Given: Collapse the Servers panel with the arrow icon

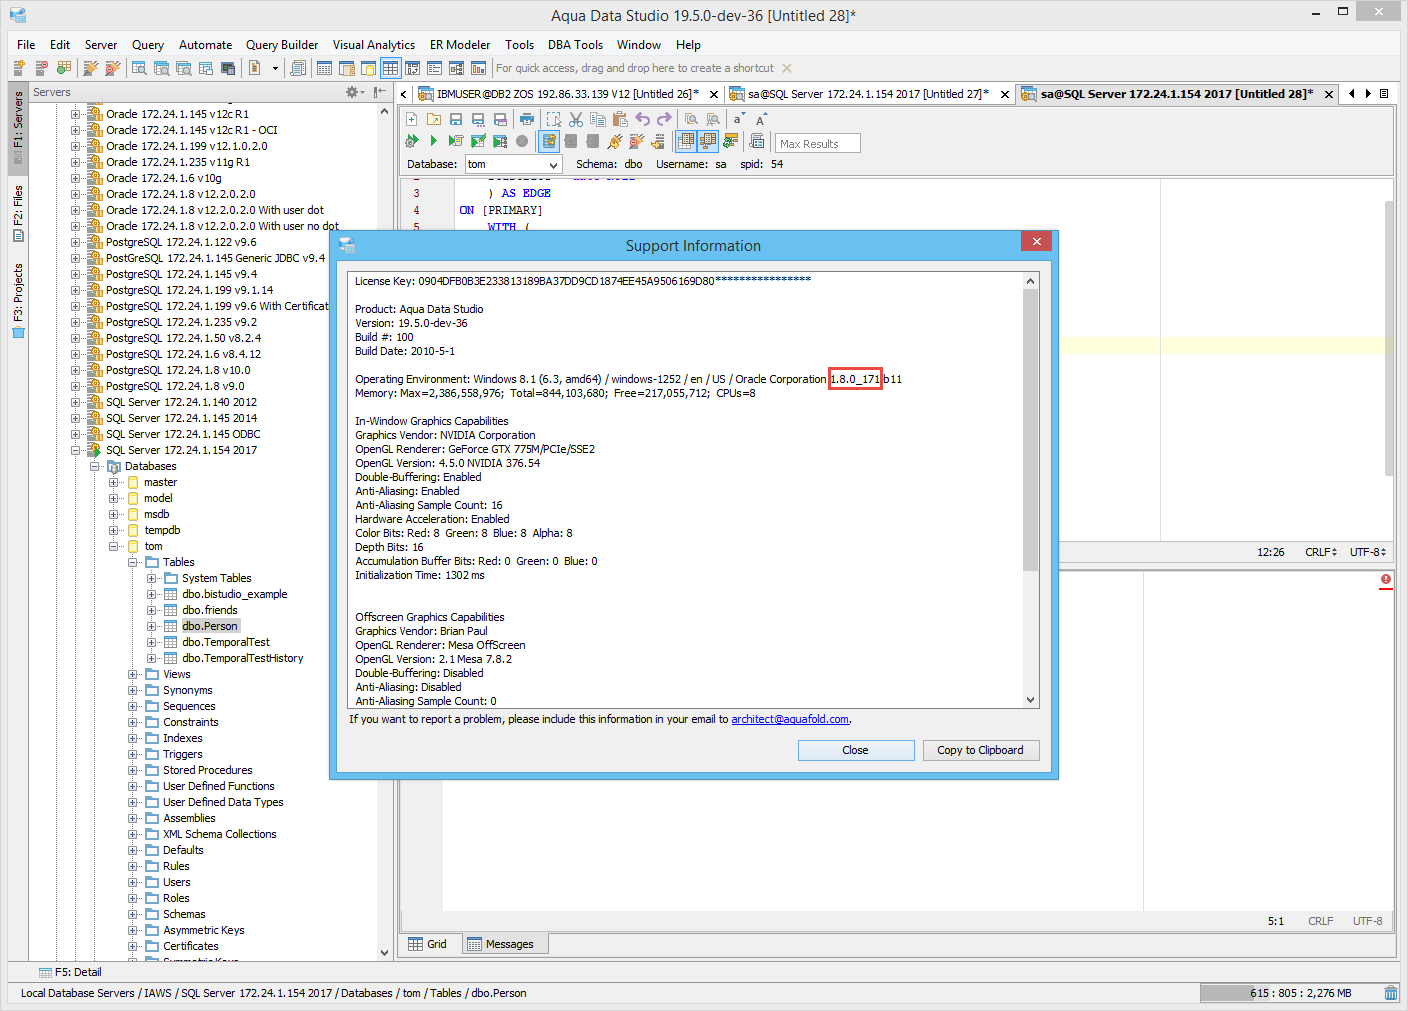Looking at the screenshot, I should 380,92.
